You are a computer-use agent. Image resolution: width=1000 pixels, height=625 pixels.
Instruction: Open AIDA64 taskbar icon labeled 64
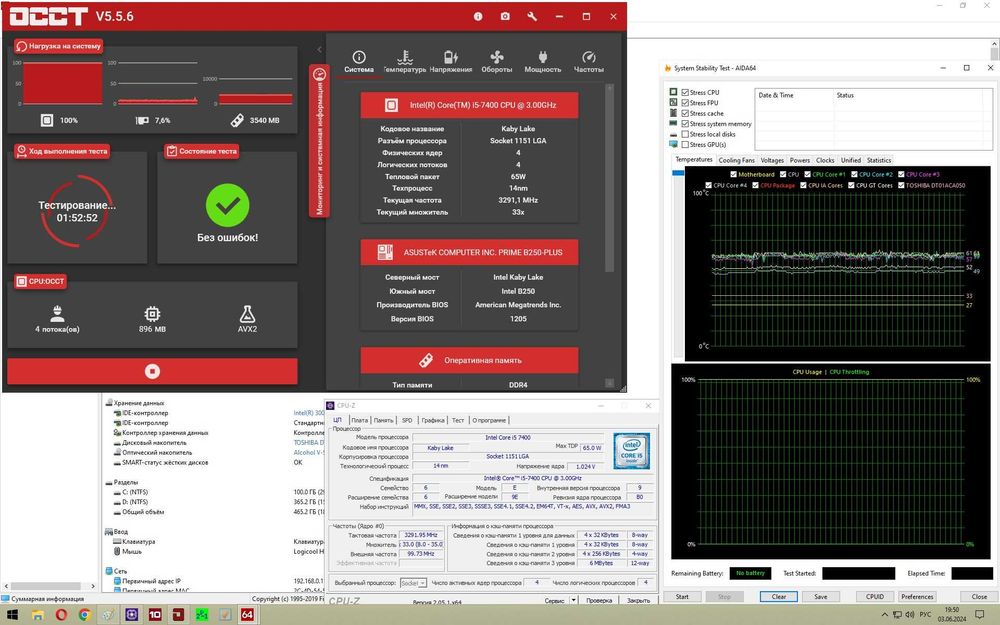point(247,615)
